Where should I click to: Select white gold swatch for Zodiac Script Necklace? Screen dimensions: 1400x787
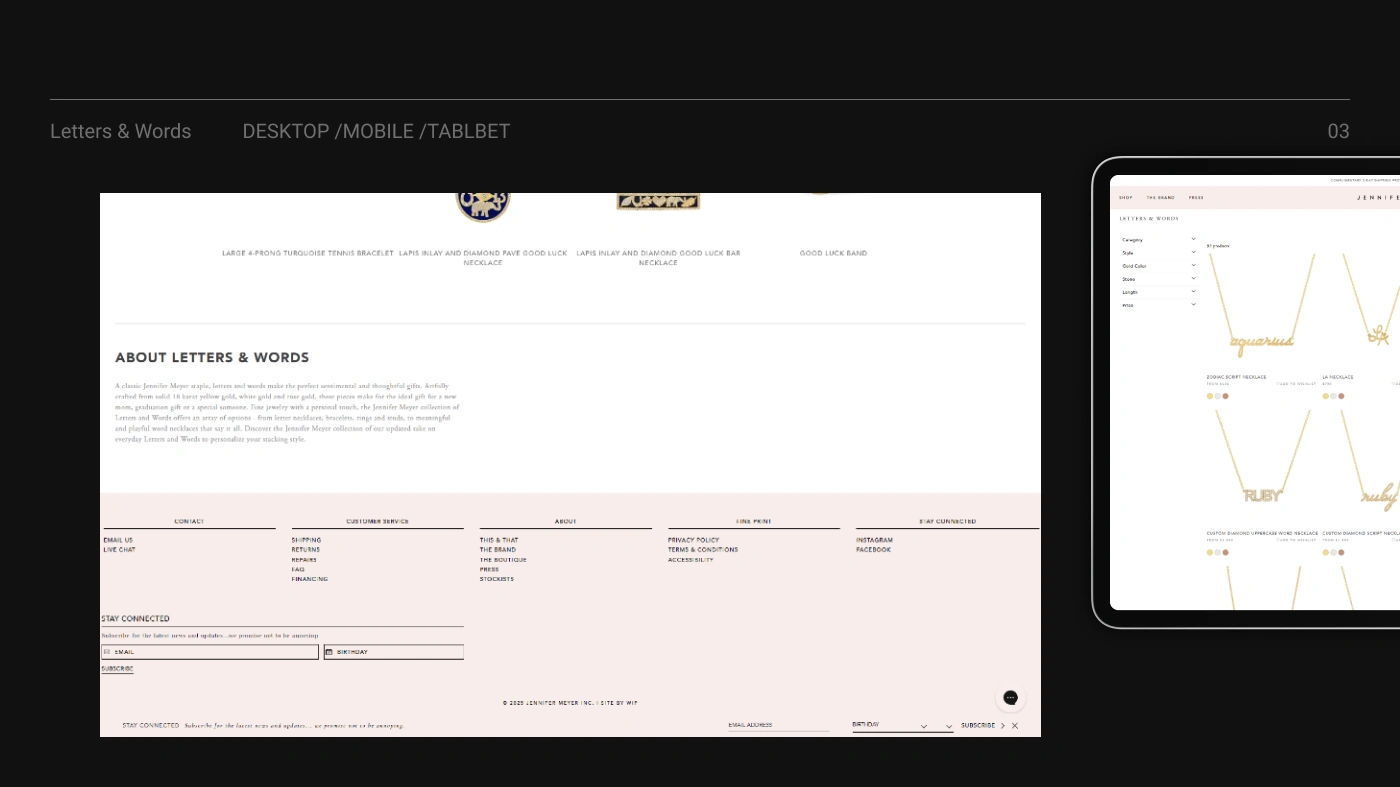pyautogui.click(x=1218, y=396)
